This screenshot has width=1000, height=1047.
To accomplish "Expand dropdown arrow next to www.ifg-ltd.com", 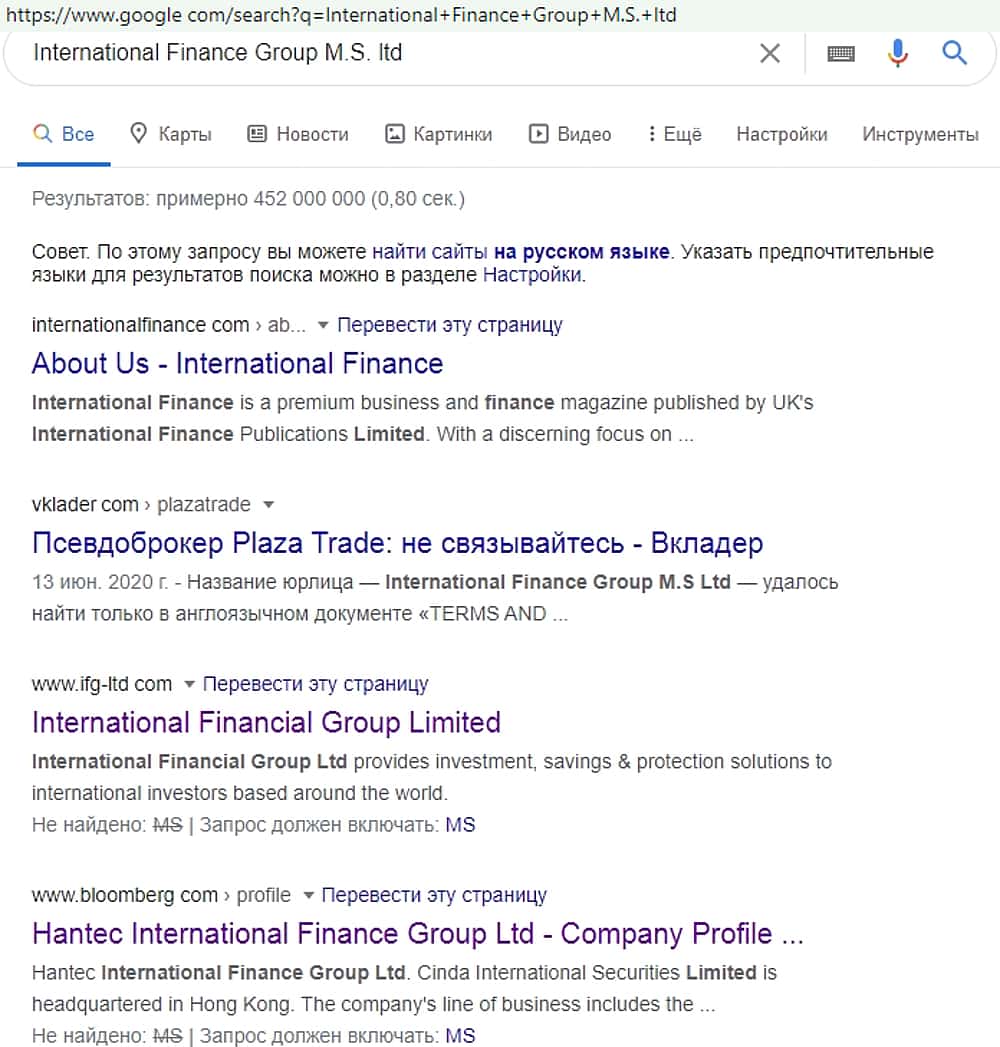I will tap(188, 685).
